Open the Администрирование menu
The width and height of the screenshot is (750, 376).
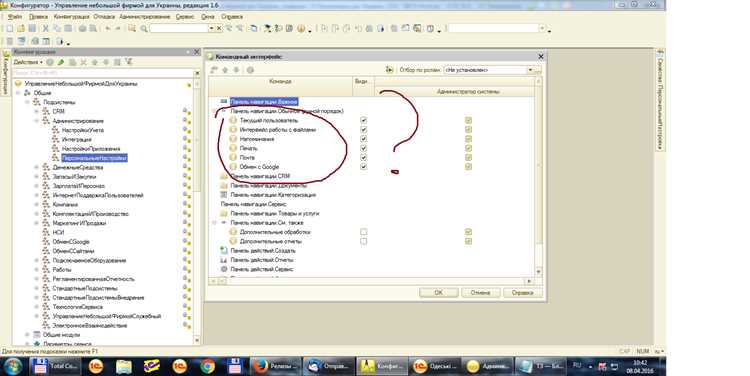[x=144, y=17]
